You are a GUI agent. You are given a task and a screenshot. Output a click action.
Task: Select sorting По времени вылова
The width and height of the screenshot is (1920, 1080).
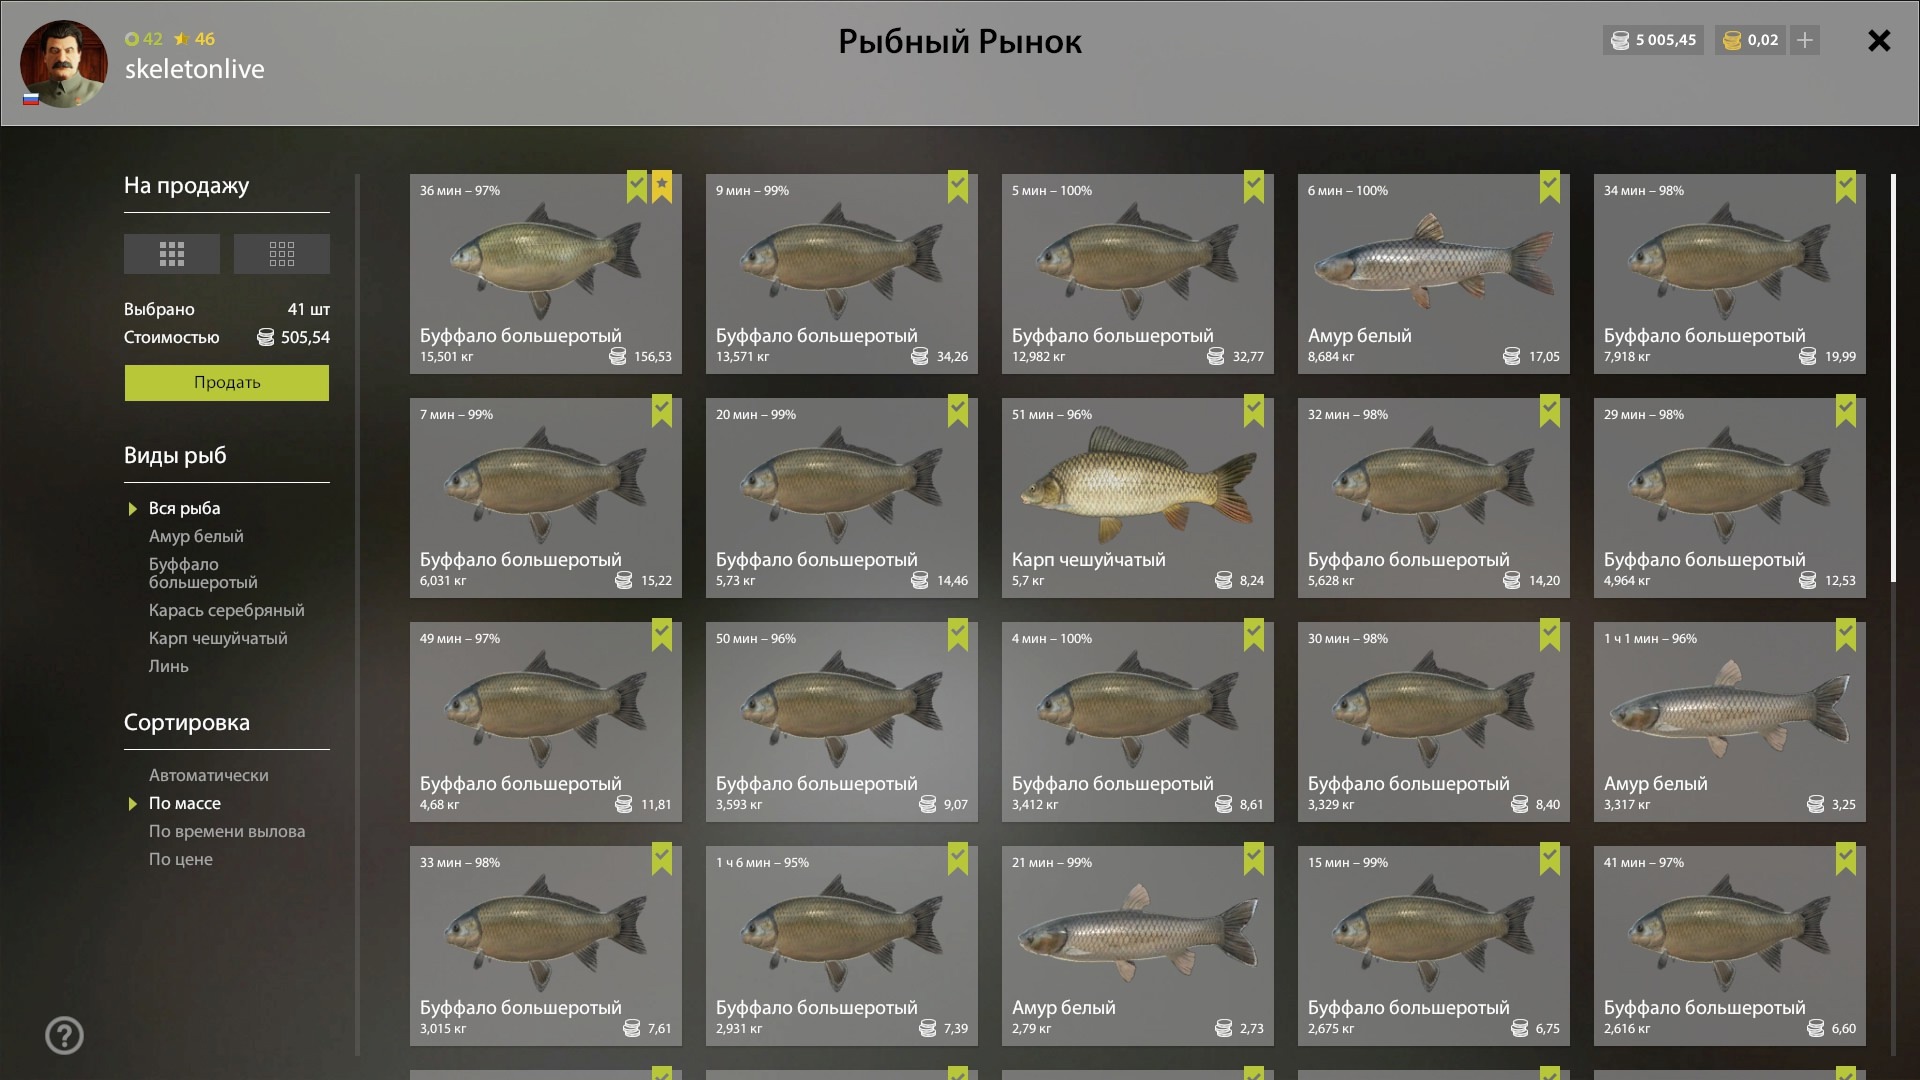click(x=227, y=831)
